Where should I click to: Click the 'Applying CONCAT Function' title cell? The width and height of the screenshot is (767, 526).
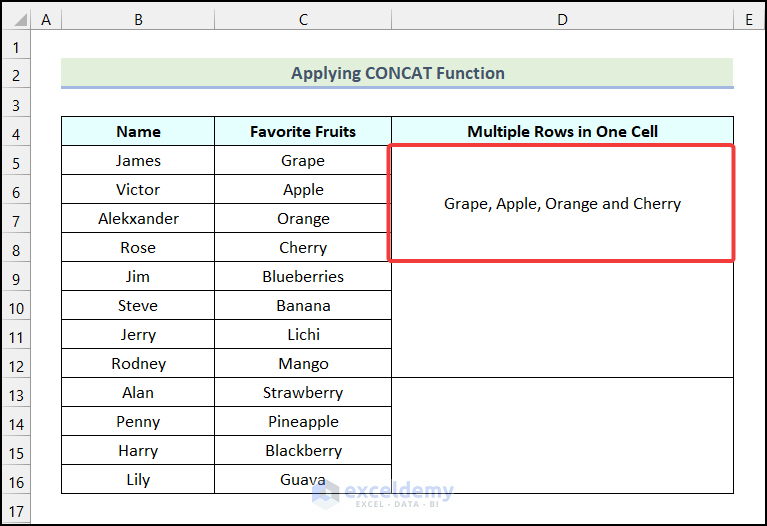pos(397,73)
